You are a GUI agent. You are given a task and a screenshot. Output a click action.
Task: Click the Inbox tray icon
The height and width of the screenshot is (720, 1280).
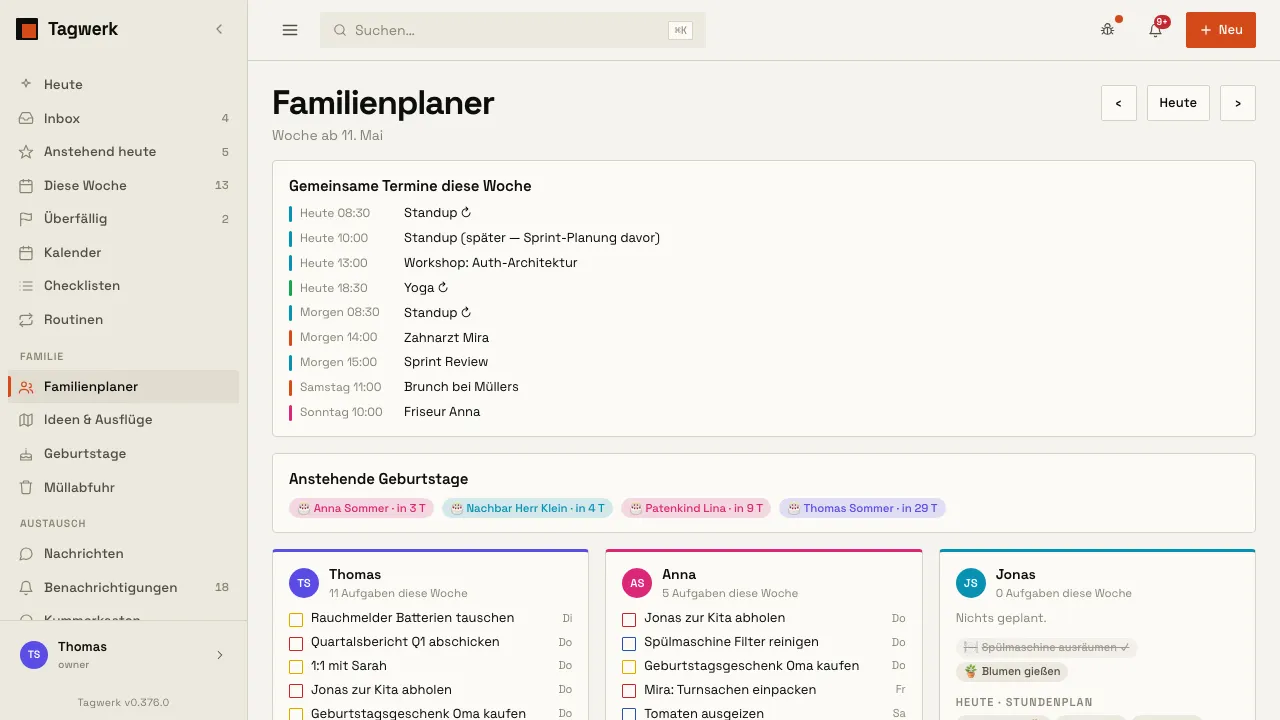coord(26,118)
